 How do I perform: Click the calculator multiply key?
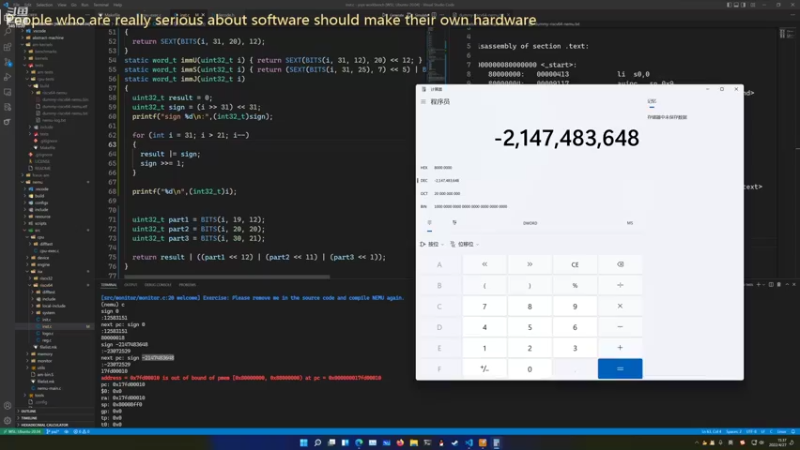point(620,306)
